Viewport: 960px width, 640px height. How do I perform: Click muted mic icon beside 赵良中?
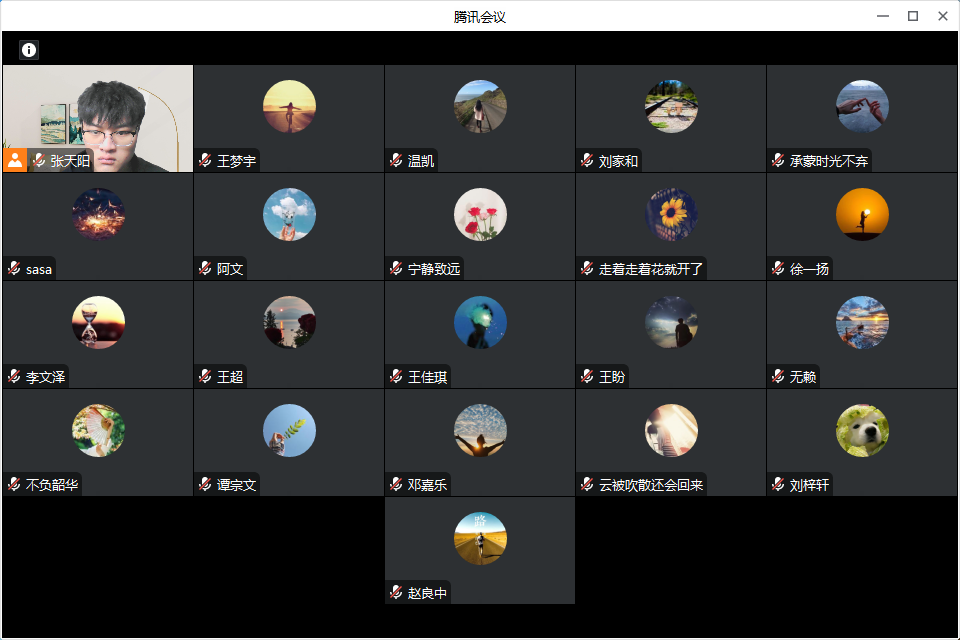click(x=396, y=592)
